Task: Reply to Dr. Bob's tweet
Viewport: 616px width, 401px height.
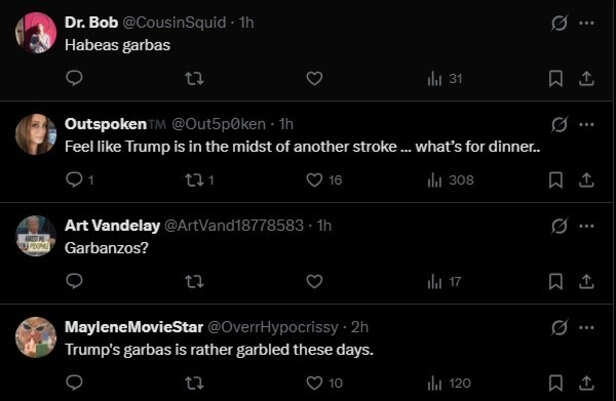Action: (75, 79)
